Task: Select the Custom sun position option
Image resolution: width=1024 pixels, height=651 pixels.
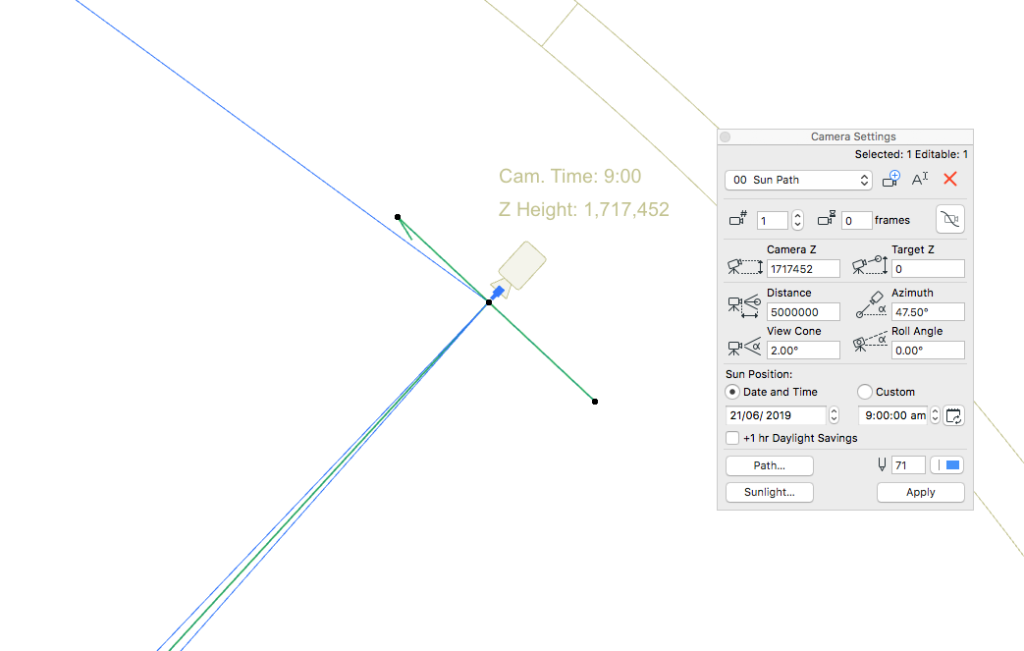Action: point(865,392)
